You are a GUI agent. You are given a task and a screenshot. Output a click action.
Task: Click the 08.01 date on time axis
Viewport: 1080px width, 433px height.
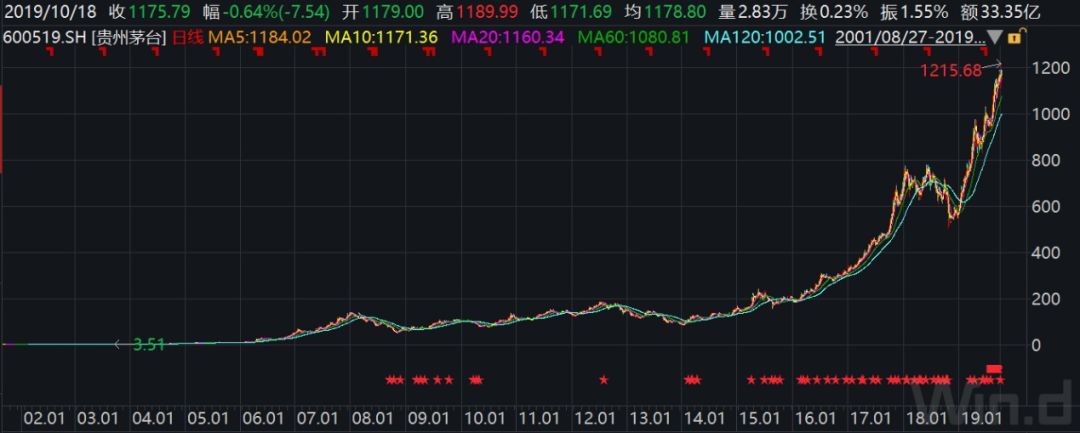pos(372,418)
